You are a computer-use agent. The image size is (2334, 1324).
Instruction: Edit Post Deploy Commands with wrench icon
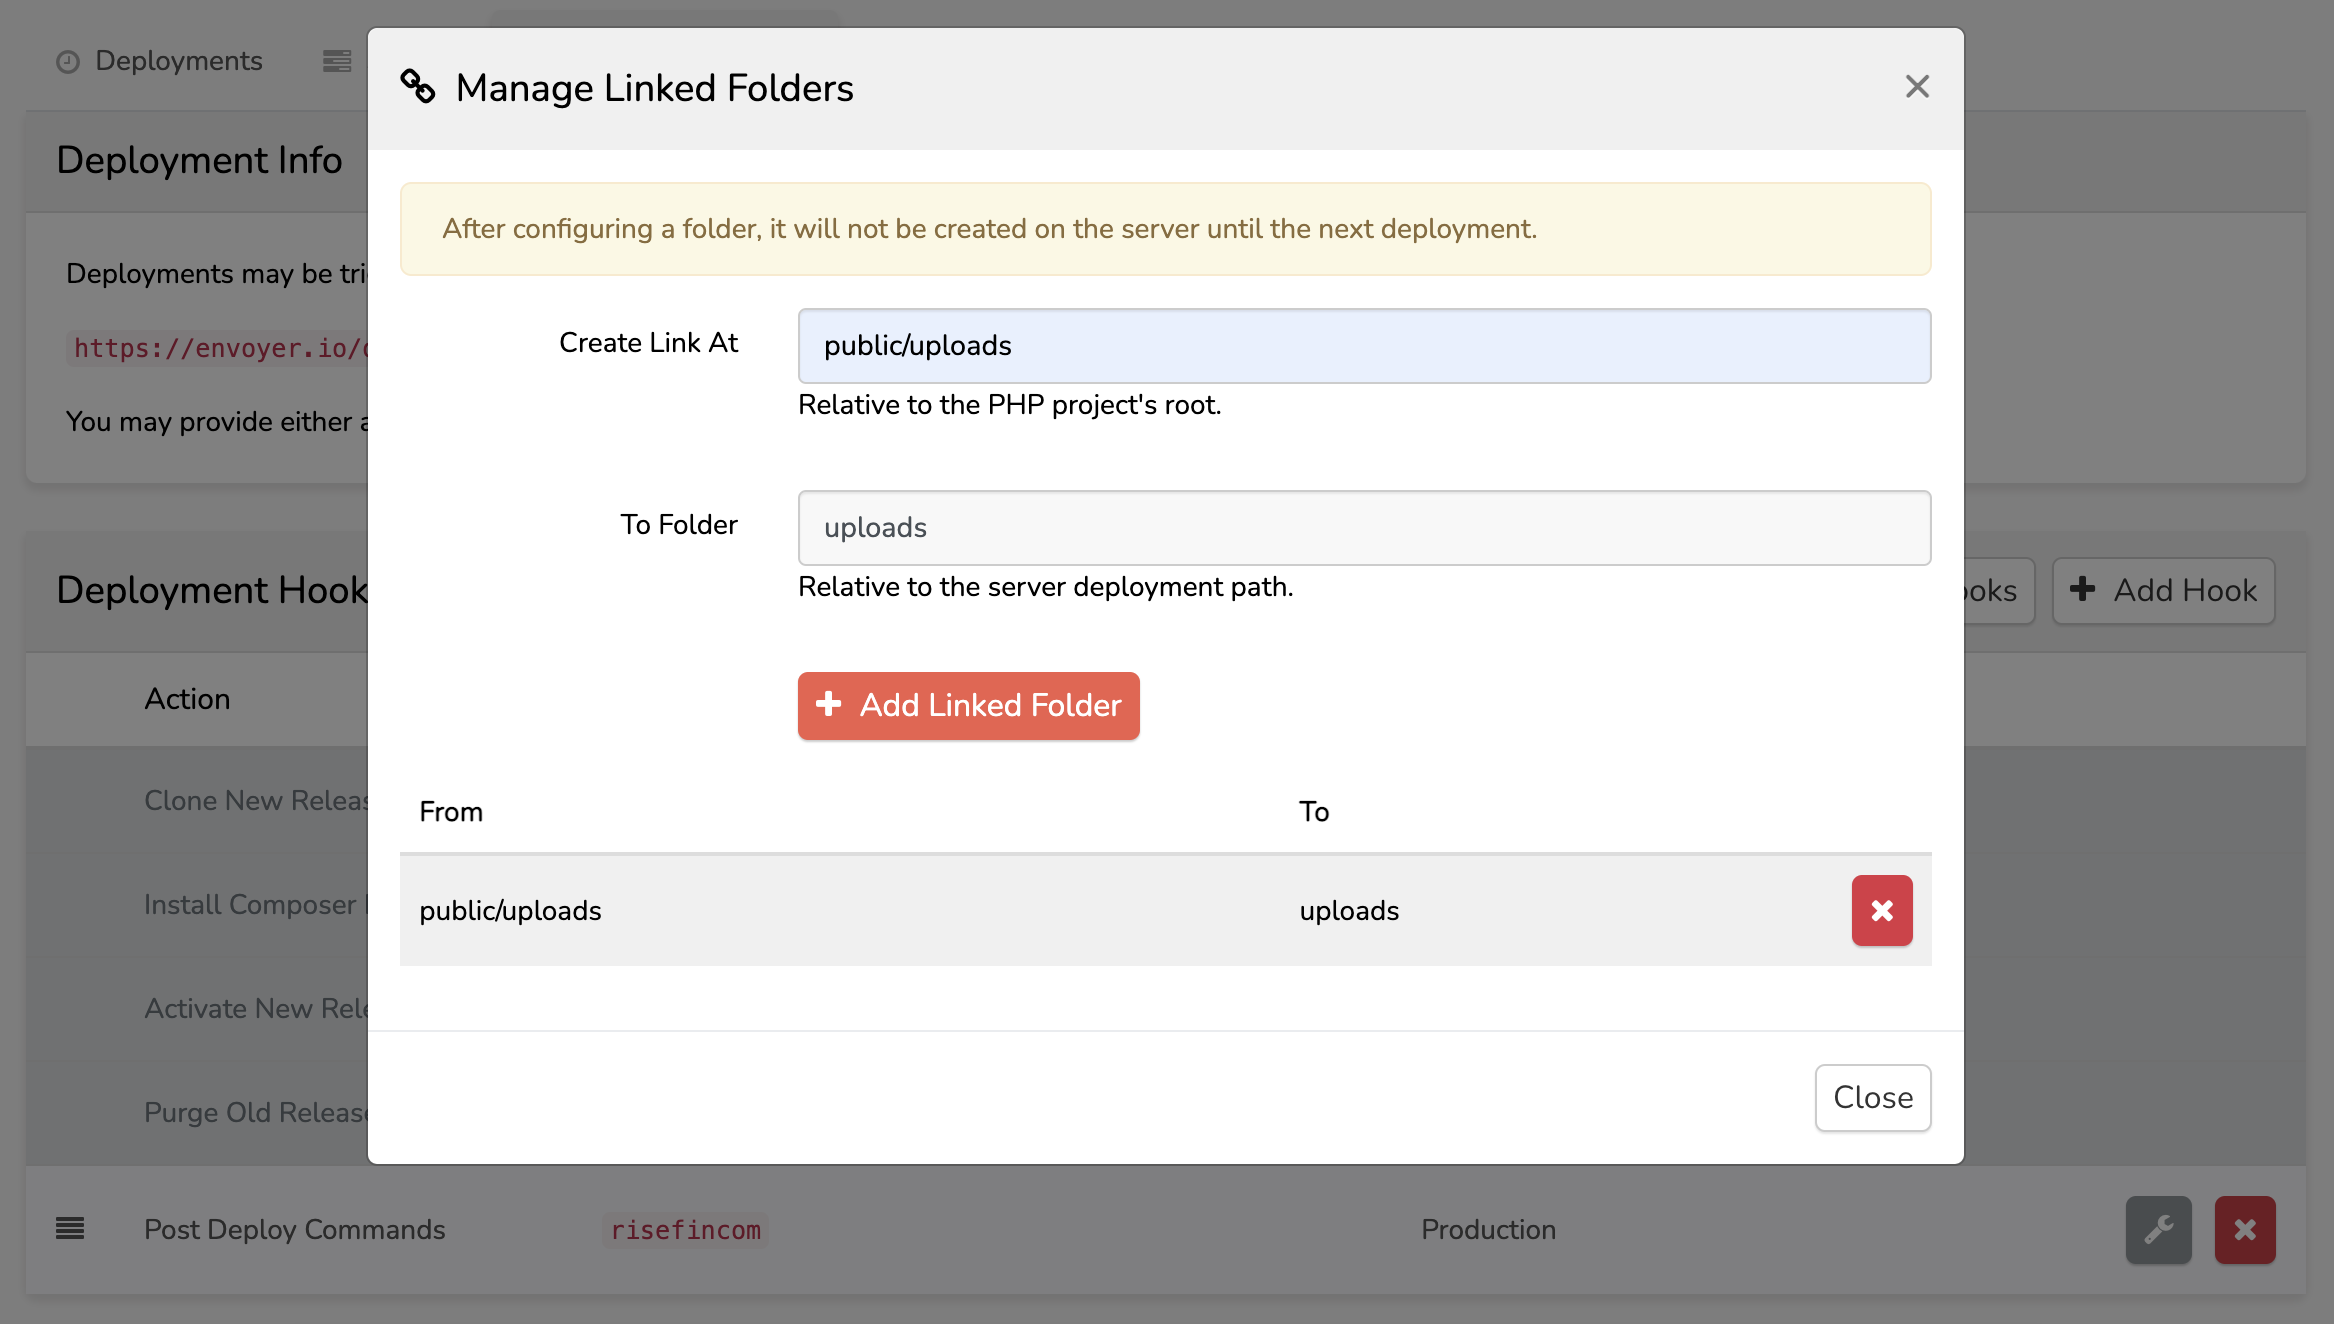click(x=2158, y=1229)
